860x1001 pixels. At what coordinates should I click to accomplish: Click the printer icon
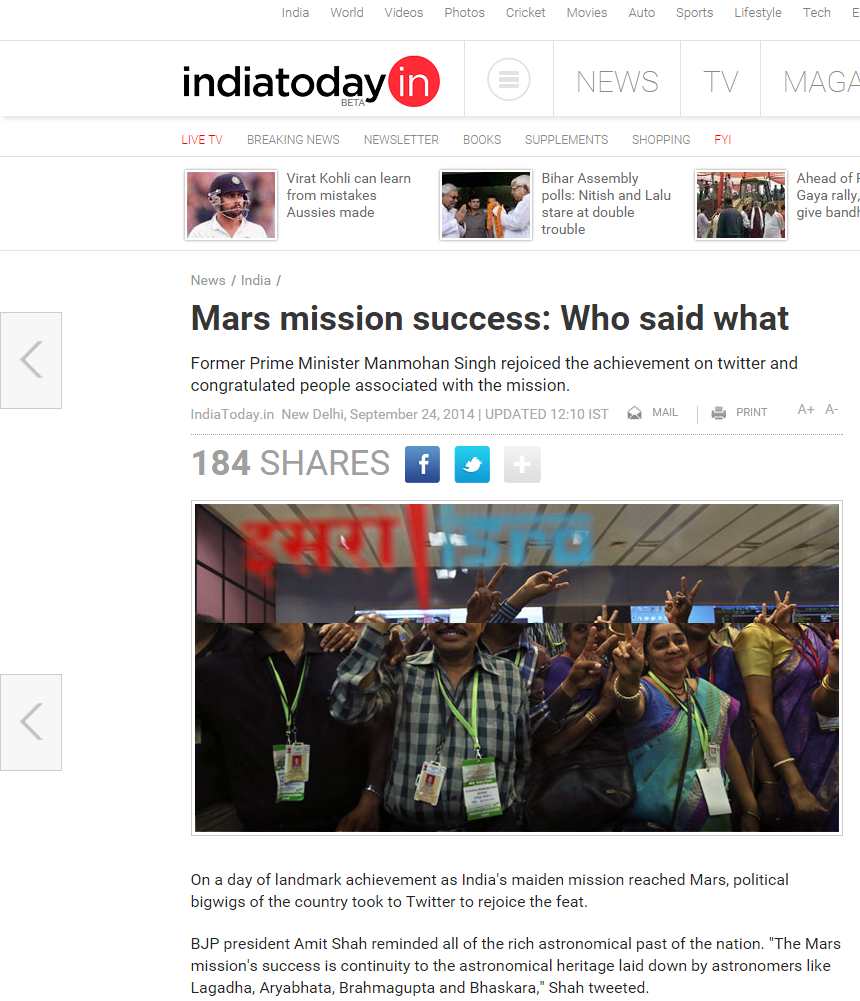point(719,413)
